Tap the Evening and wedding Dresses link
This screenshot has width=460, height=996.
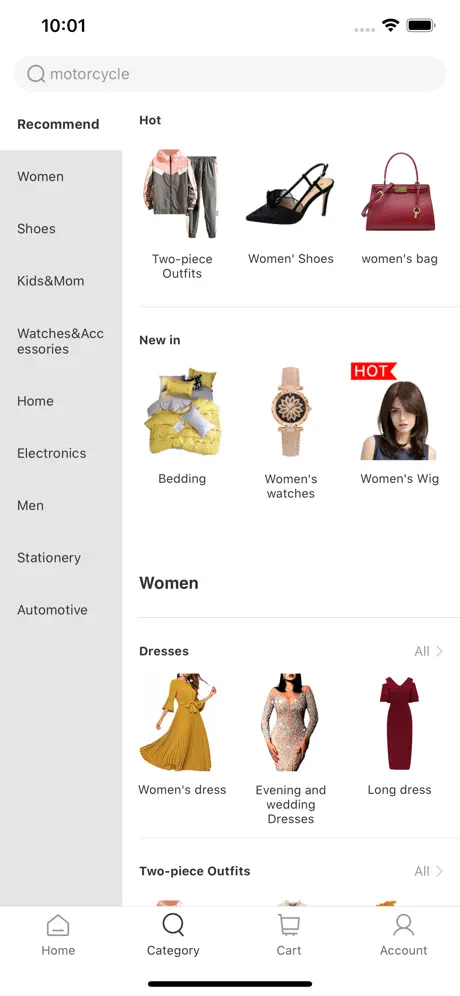point(290,804)
